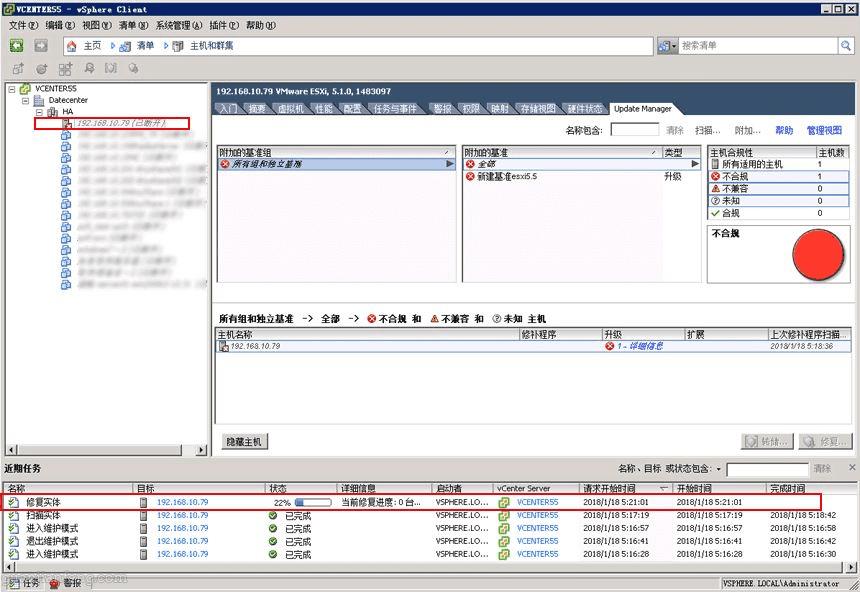Collapse the Datecenter tree node
This screenshot has height=592, width=860.
(25, 100)
